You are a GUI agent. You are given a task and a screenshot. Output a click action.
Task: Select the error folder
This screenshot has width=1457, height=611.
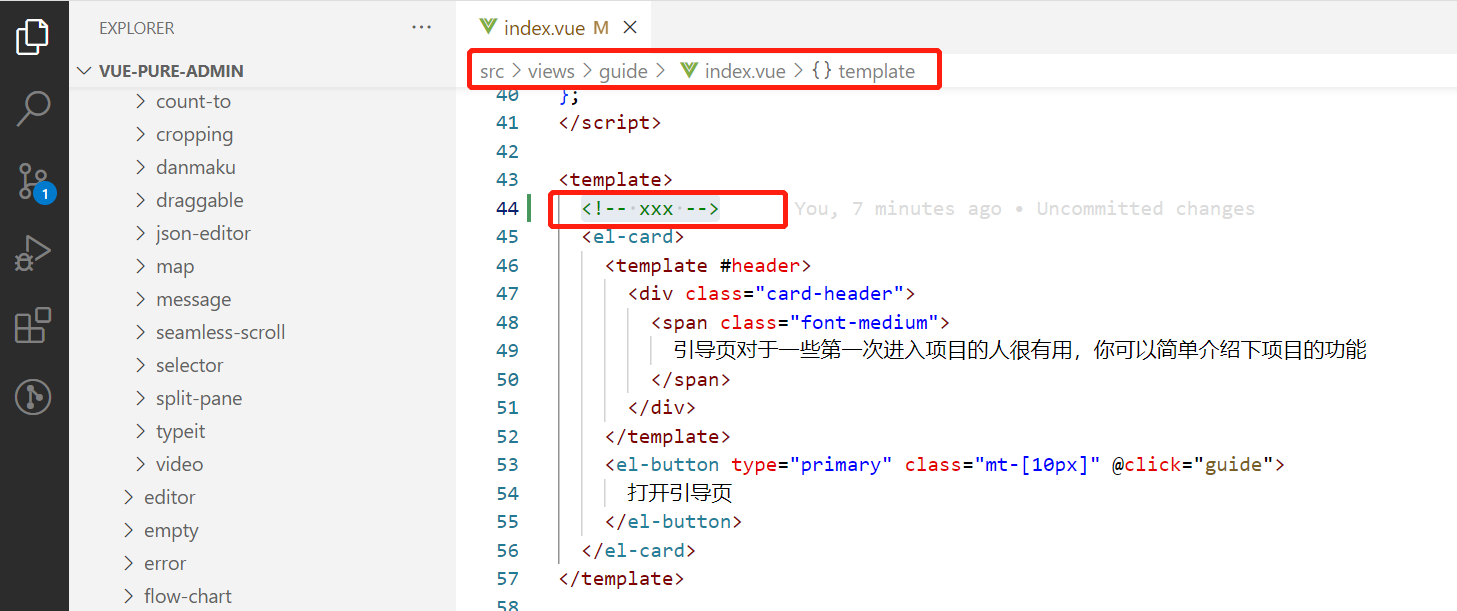pos(165,563)
